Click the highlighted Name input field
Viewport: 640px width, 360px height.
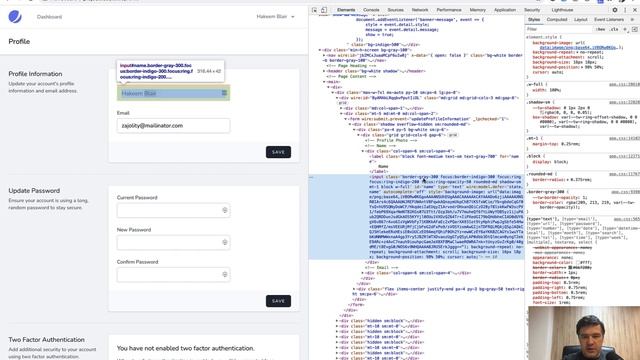click(x=173, y=93)
